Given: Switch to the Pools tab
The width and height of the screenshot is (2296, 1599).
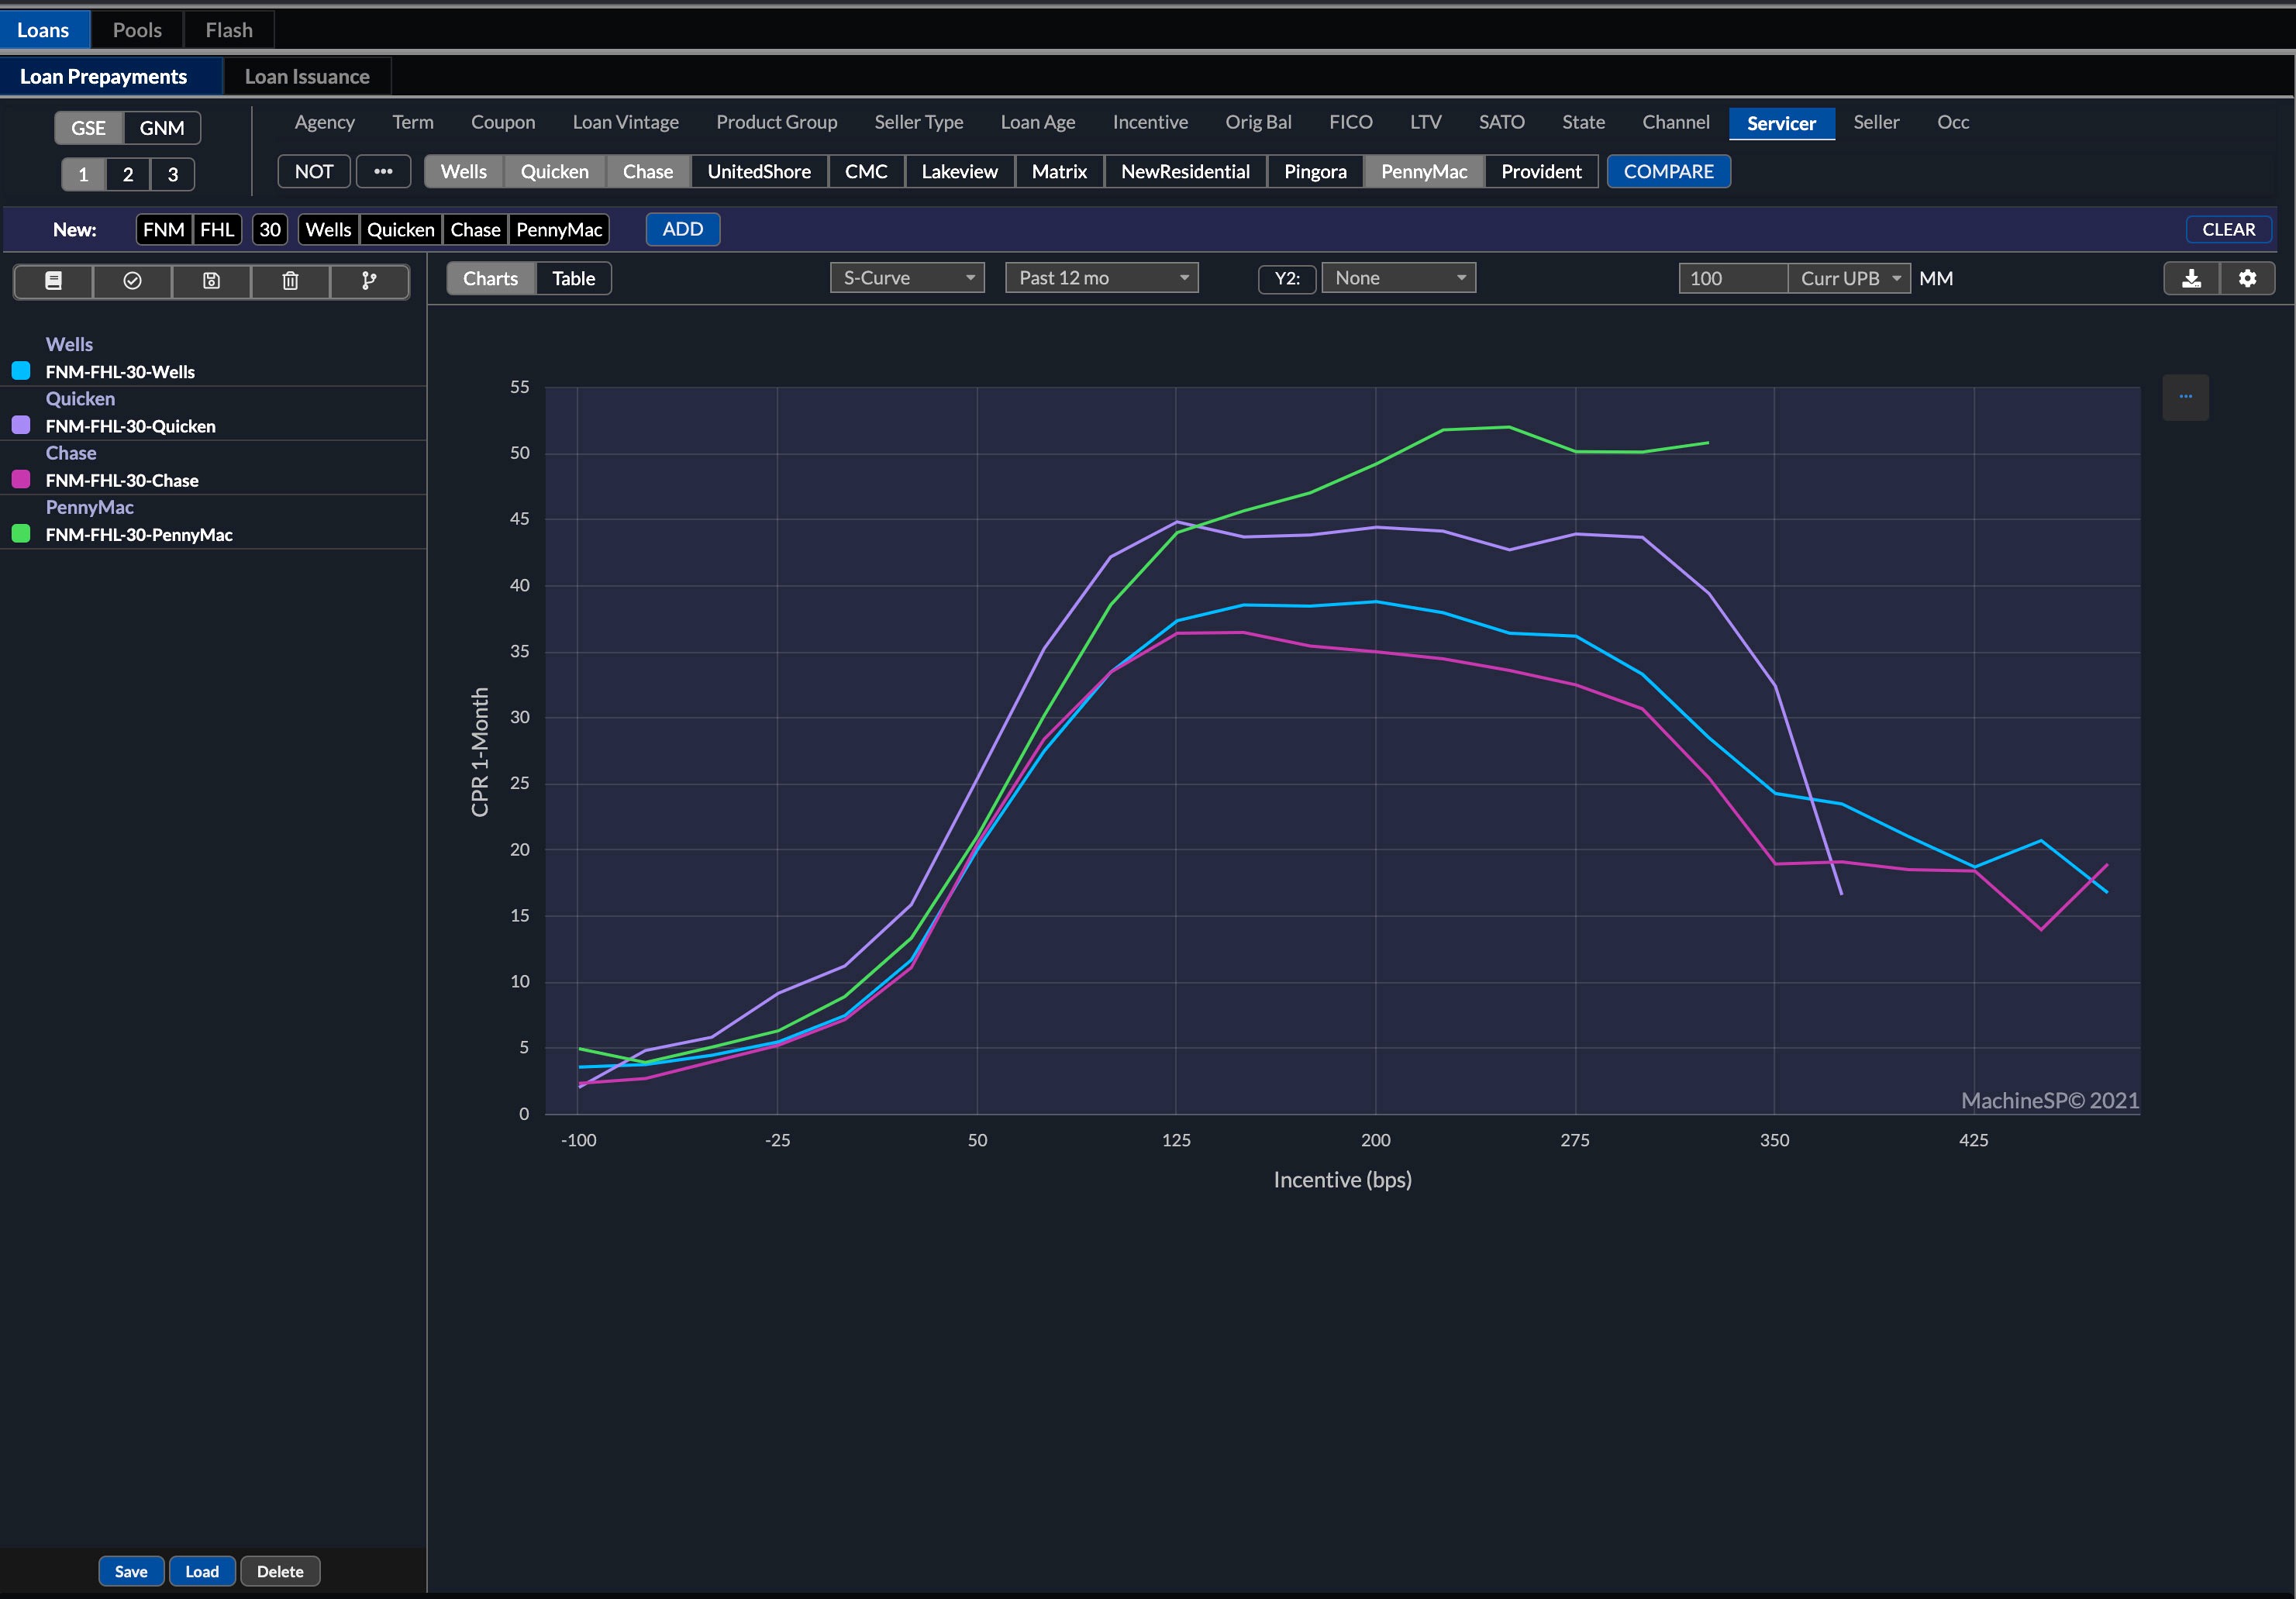Looking at the screenshot, I should click(137, 30).
